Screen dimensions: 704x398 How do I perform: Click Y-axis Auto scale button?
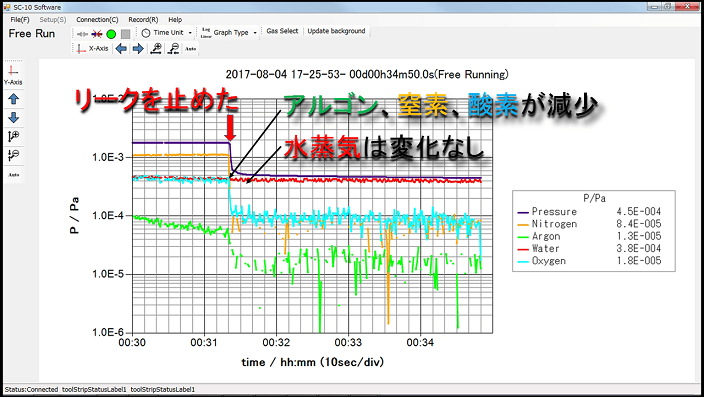click(x=13, y=175)
